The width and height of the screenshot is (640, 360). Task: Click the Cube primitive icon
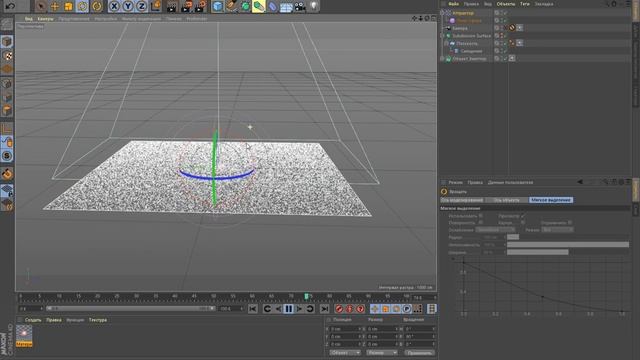coord(218,6)
